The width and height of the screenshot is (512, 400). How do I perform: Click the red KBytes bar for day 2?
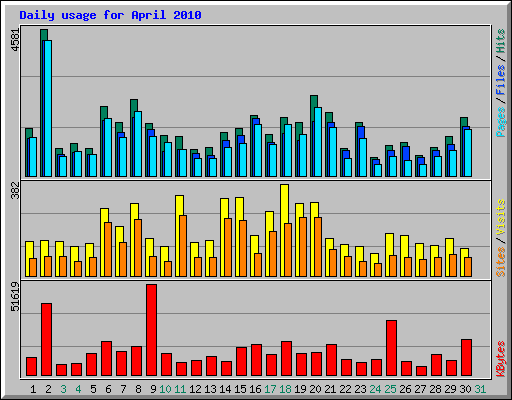point(46,340)
